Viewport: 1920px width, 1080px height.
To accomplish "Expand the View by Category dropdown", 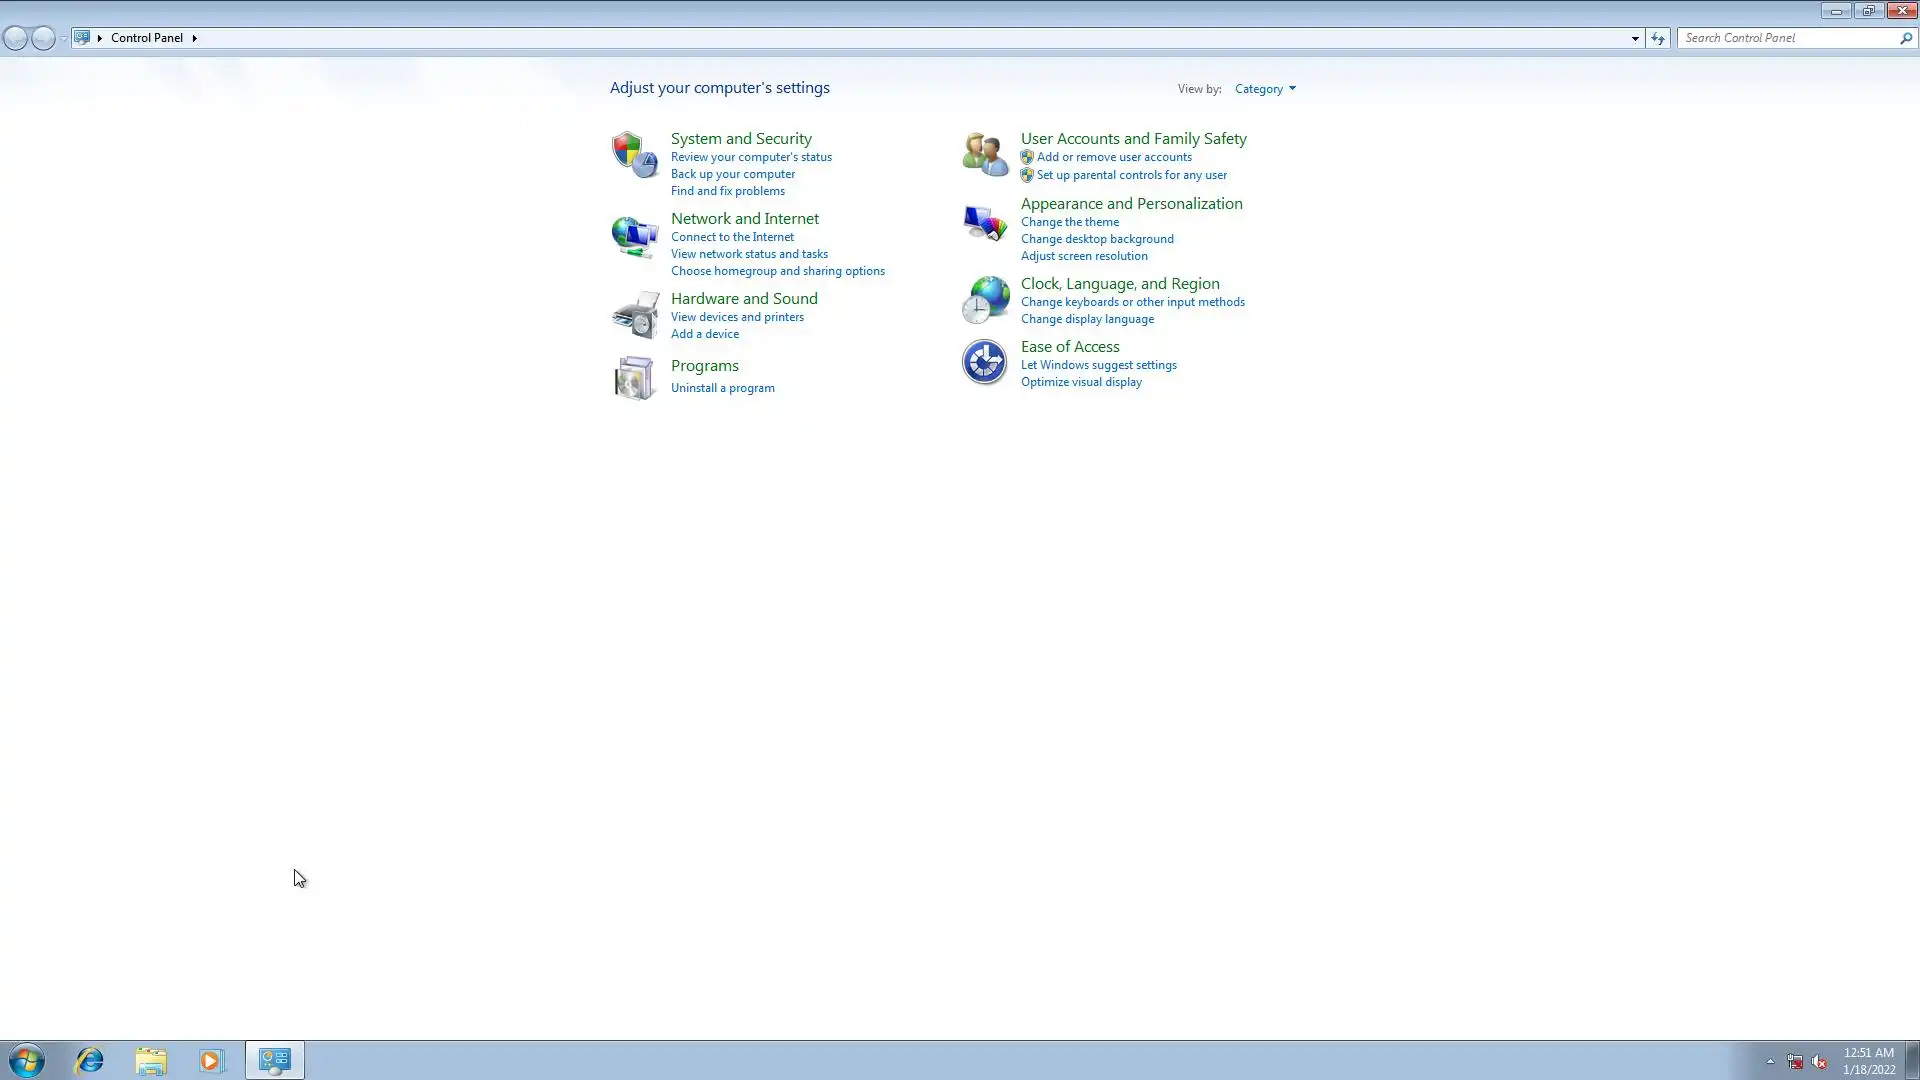I will tap(1264, 89).
